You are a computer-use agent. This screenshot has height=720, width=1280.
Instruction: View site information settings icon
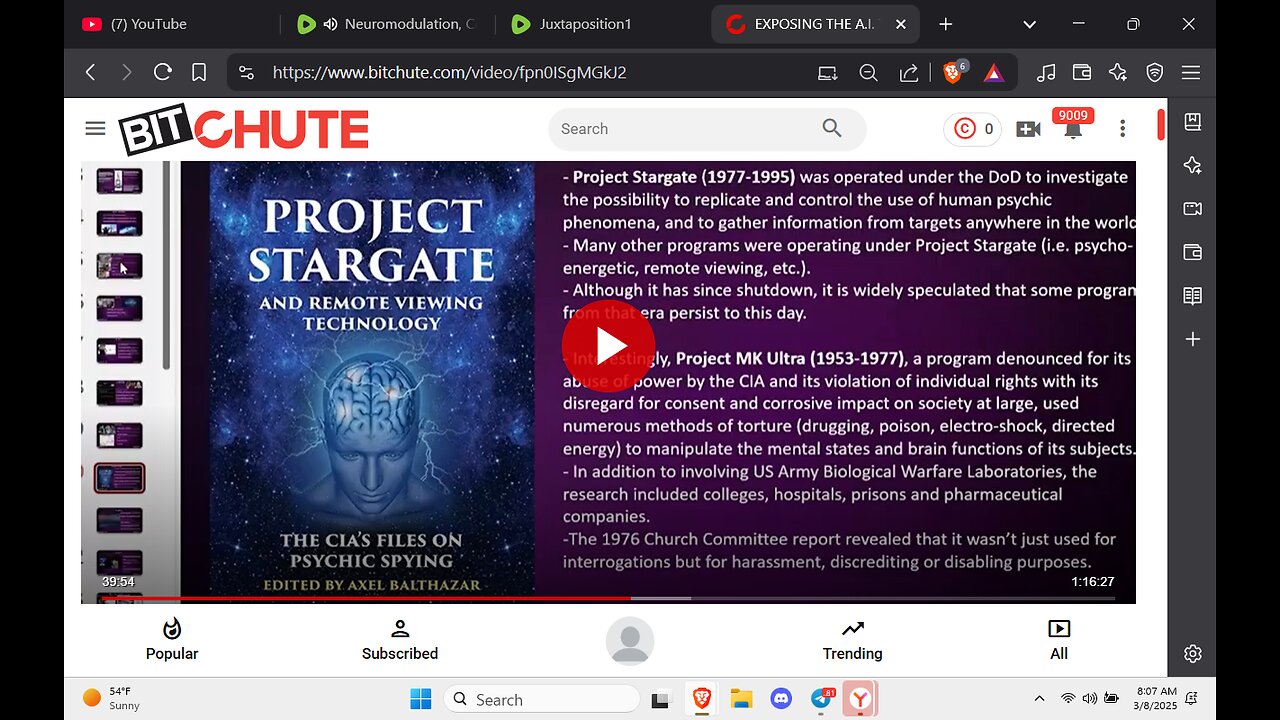[247, 72]
